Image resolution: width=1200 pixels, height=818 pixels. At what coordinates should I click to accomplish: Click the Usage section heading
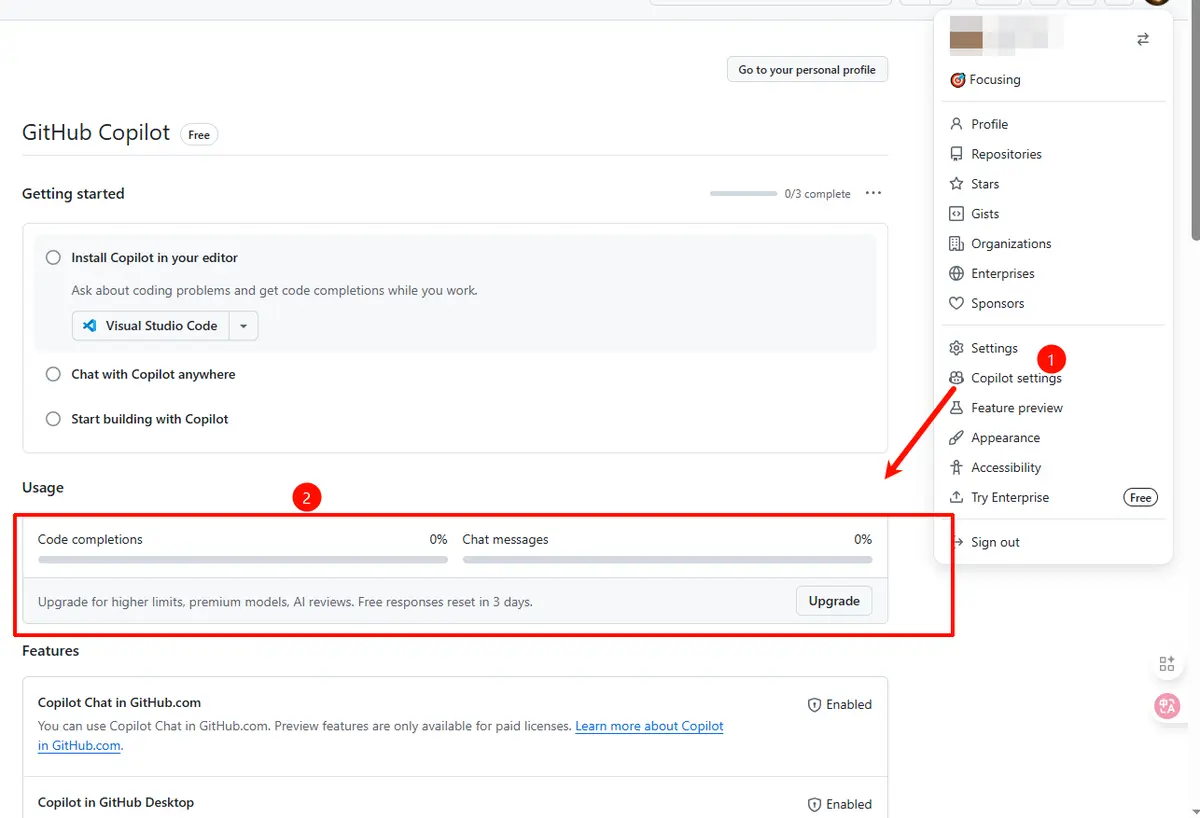[43, 488]
